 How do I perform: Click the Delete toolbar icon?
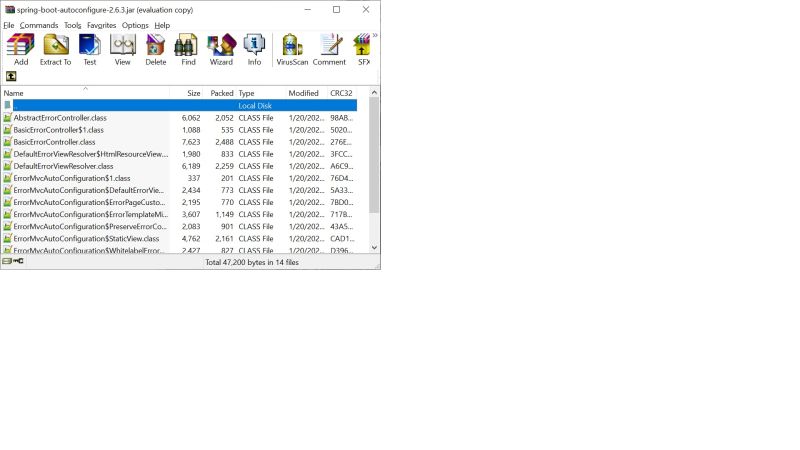[156, 49]
